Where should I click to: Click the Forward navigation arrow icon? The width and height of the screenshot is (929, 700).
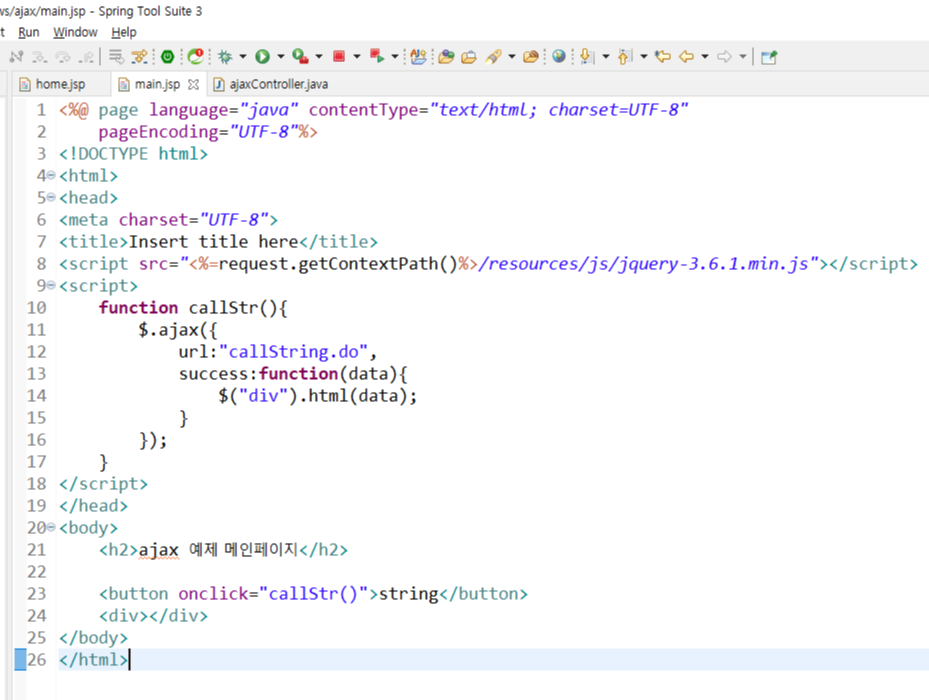pos(724,57)
